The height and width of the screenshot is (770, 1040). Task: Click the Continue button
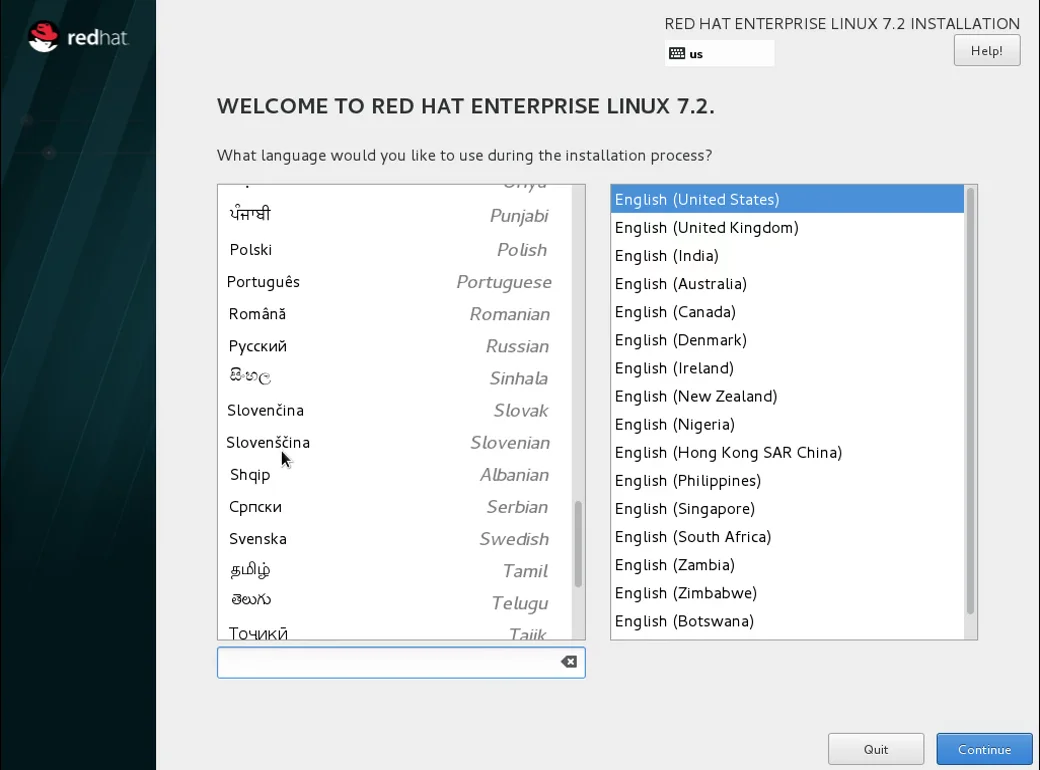tap(984, 749)
